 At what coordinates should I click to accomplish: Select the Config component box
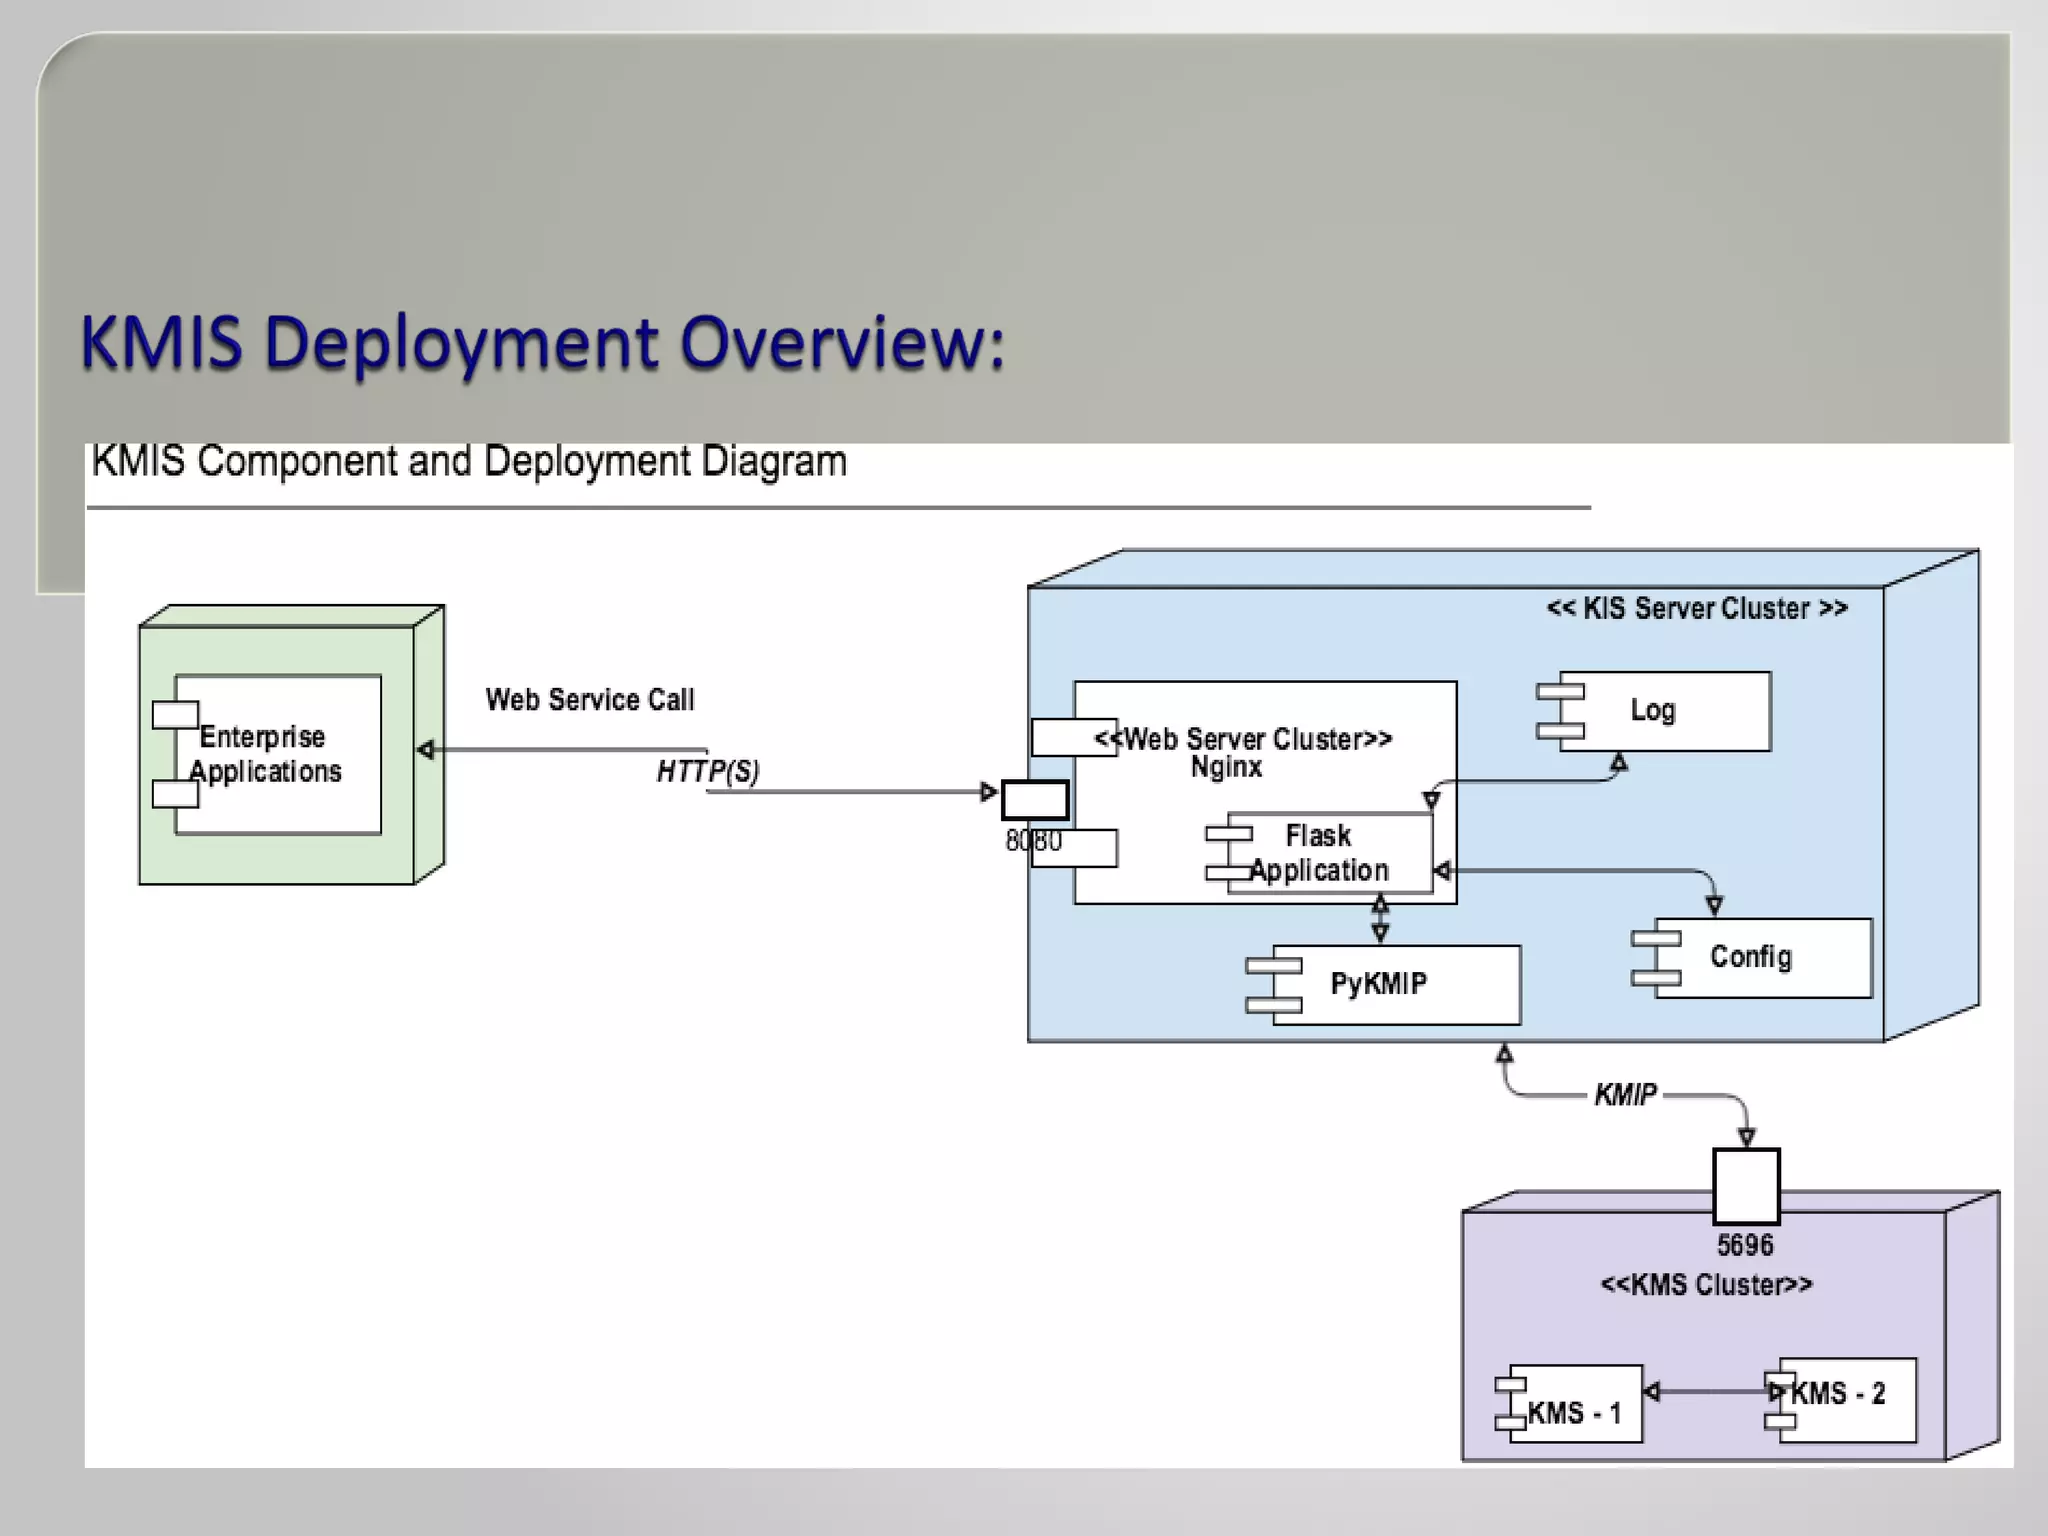pos(1762,958)
